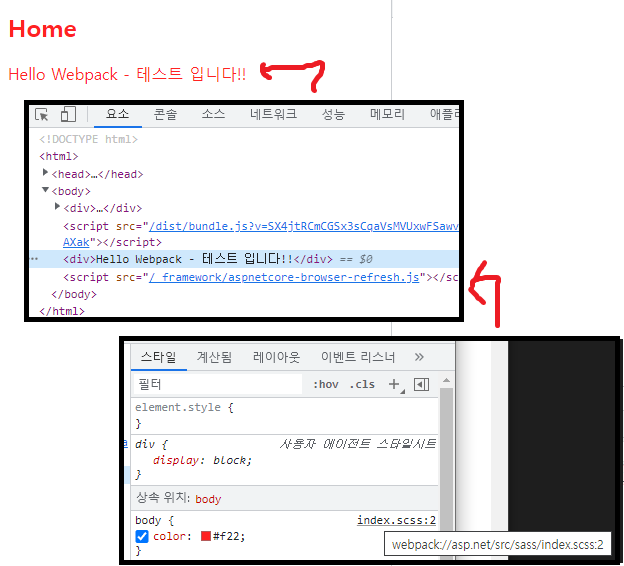Toggle the computed styles sidebar icon
This screenshot has width=624, height=566.
click(421, 384)
